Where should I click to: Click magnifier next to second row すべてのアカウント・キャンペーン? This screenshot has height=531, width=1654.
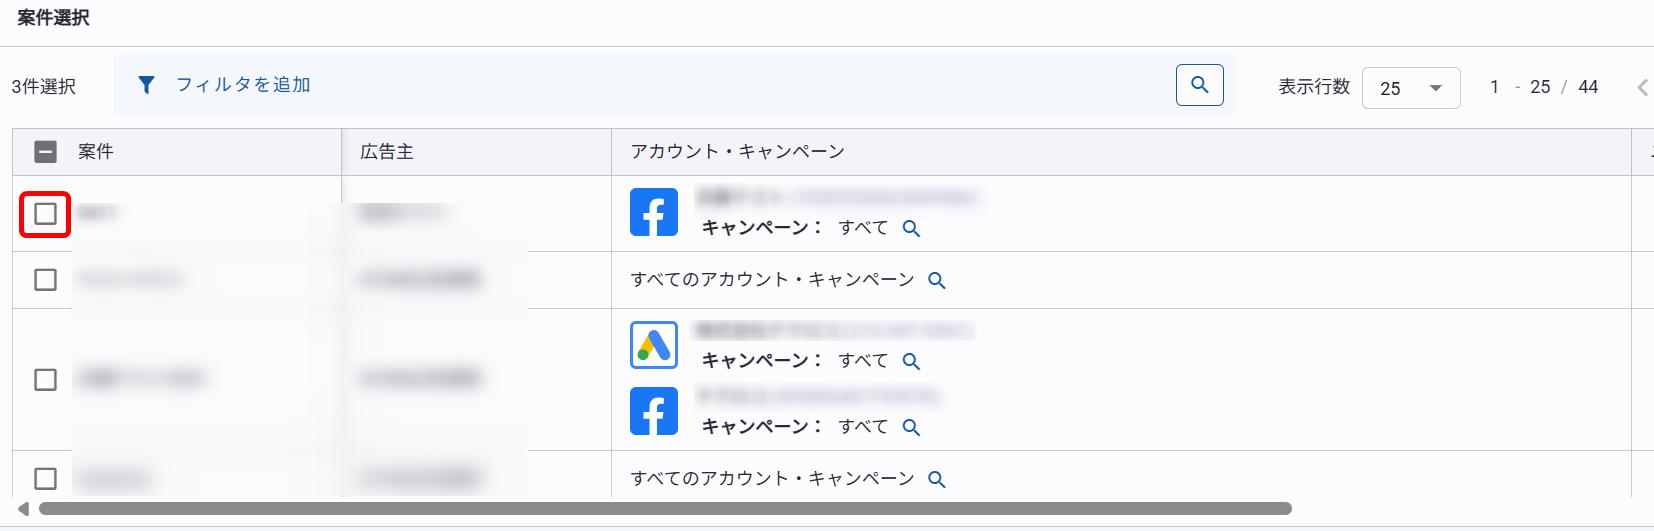click(x=936, y=280)
